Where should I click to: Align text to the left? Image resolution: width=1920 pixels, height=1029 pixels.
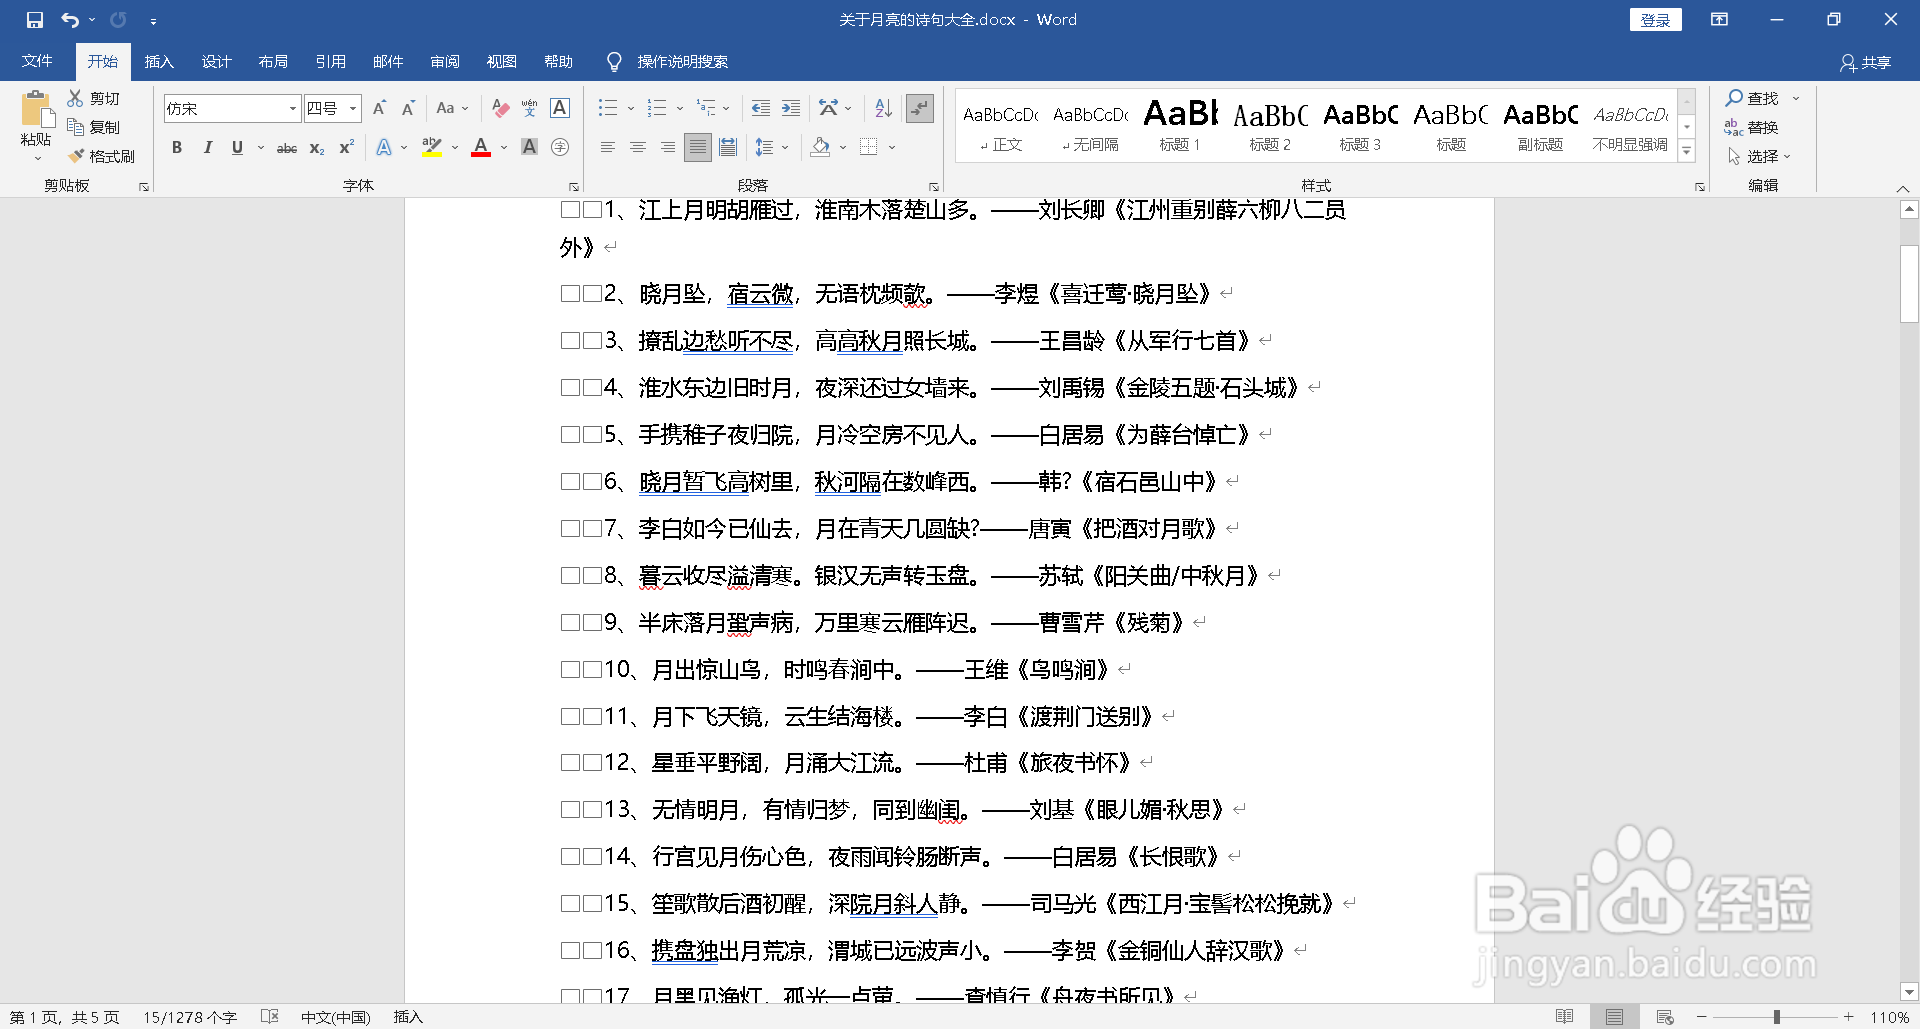tap(607, 148)
